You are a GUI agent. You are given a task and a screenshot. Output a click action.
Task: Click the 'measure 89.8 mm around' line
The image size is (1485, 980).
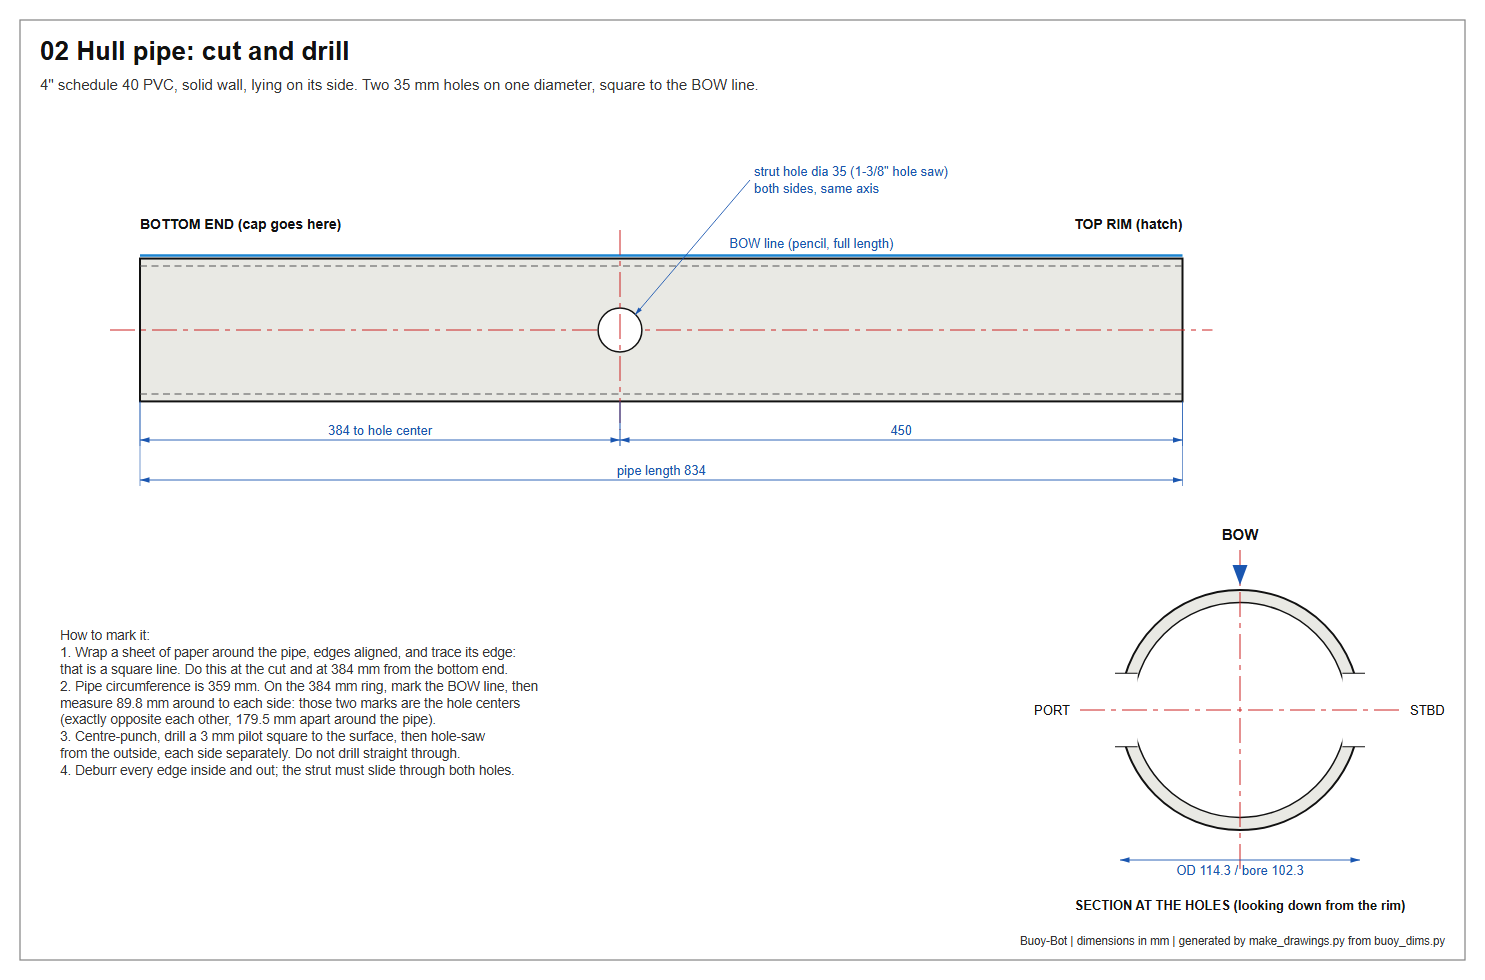pyautogui.click(x=290, y=703)
